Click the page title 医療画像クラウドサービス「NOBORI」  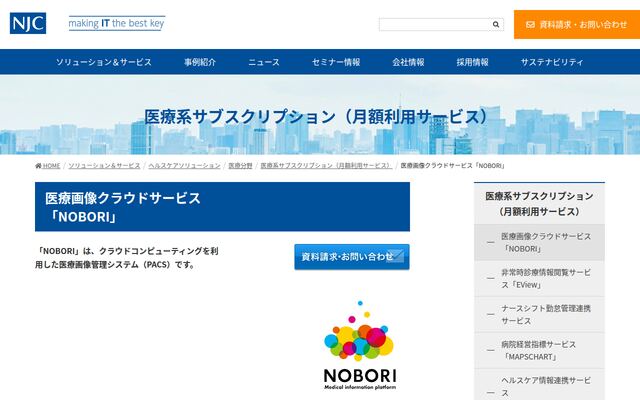222,207
